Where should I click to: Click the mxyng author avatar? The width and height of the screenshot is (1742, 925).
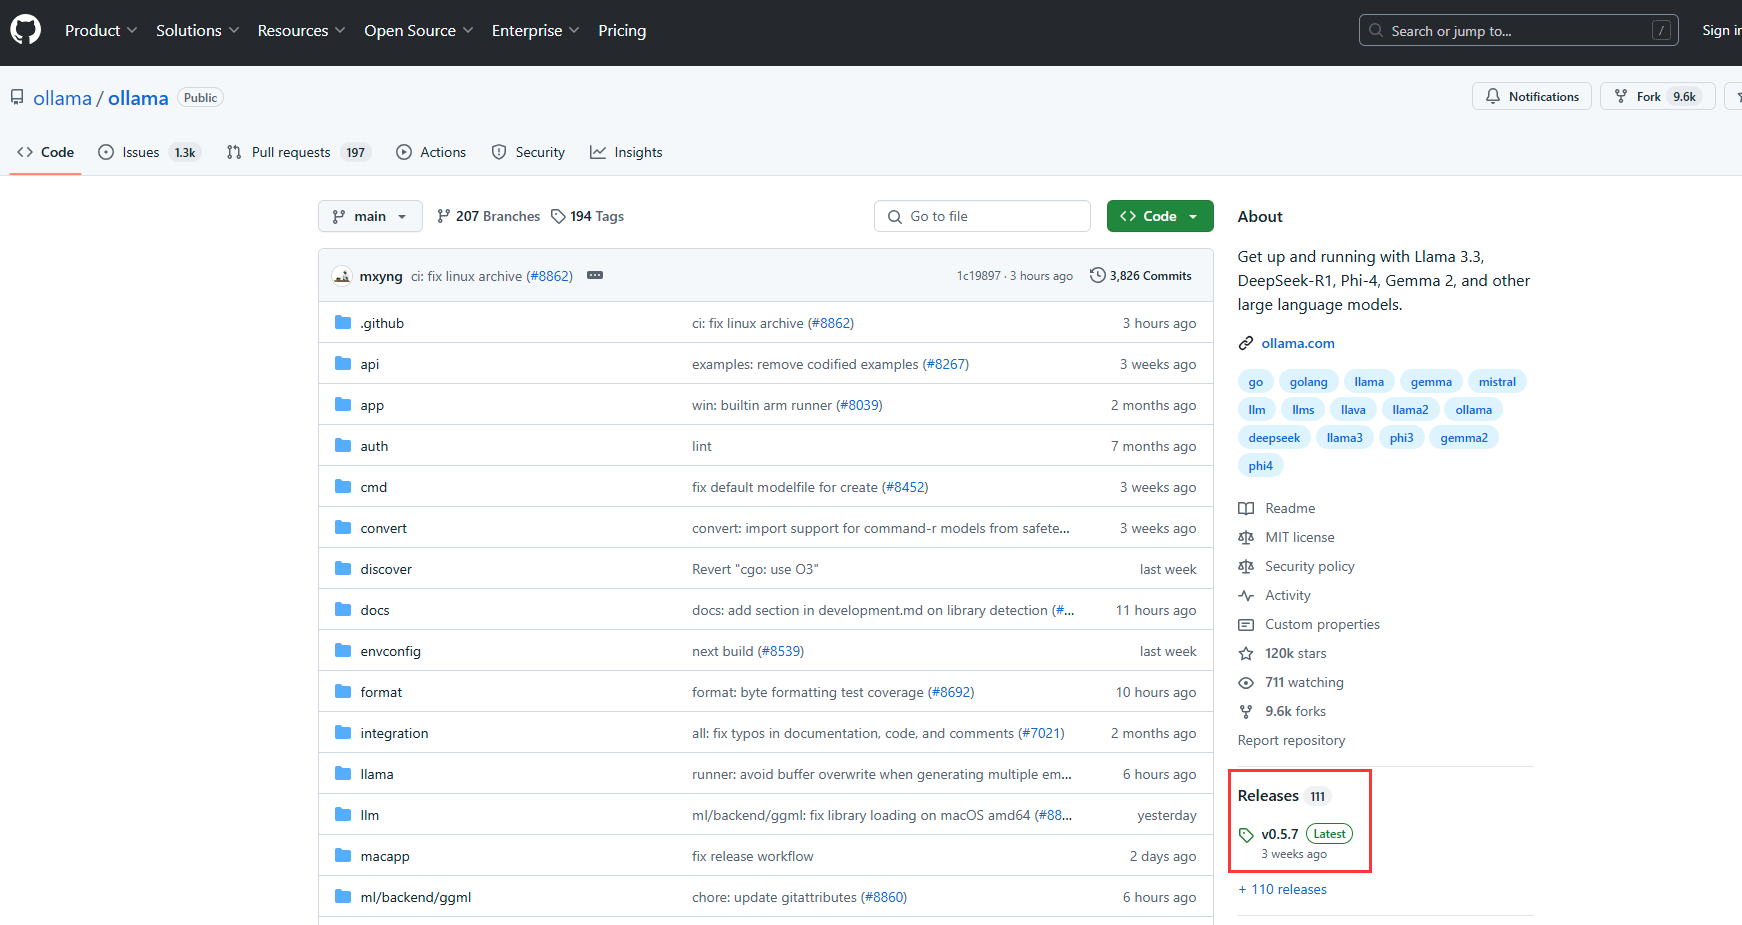(342, 276)
